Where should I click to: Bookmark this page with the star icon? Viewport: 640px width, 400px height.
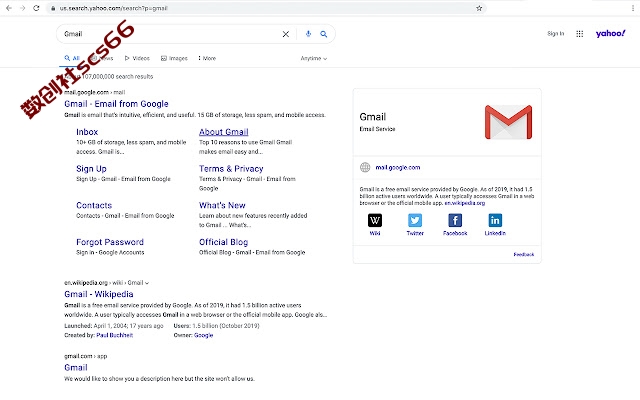tap(479, 8)
